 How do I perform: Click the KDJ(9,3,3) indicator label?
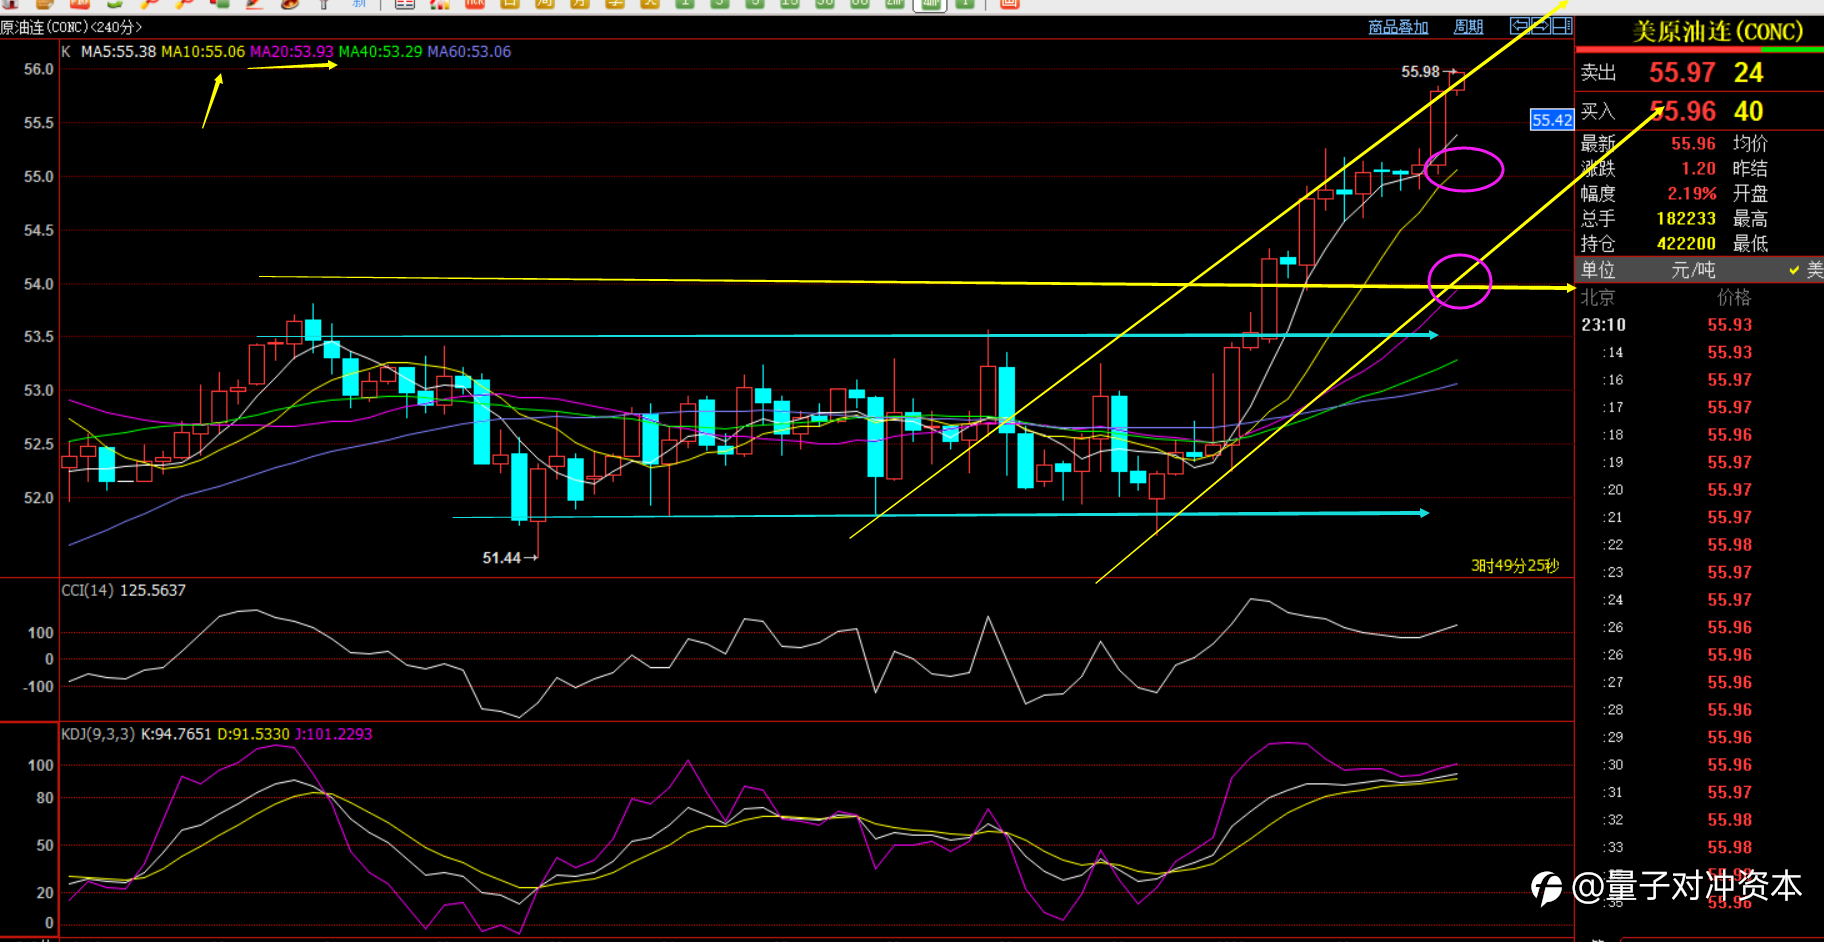[x=98, y=734]
